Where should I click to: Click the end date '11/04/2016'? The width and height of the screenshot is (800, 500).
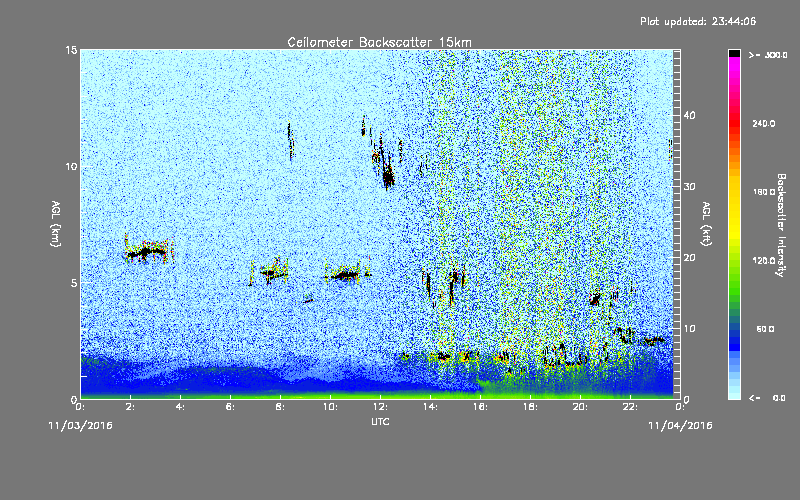click(680, 426)
